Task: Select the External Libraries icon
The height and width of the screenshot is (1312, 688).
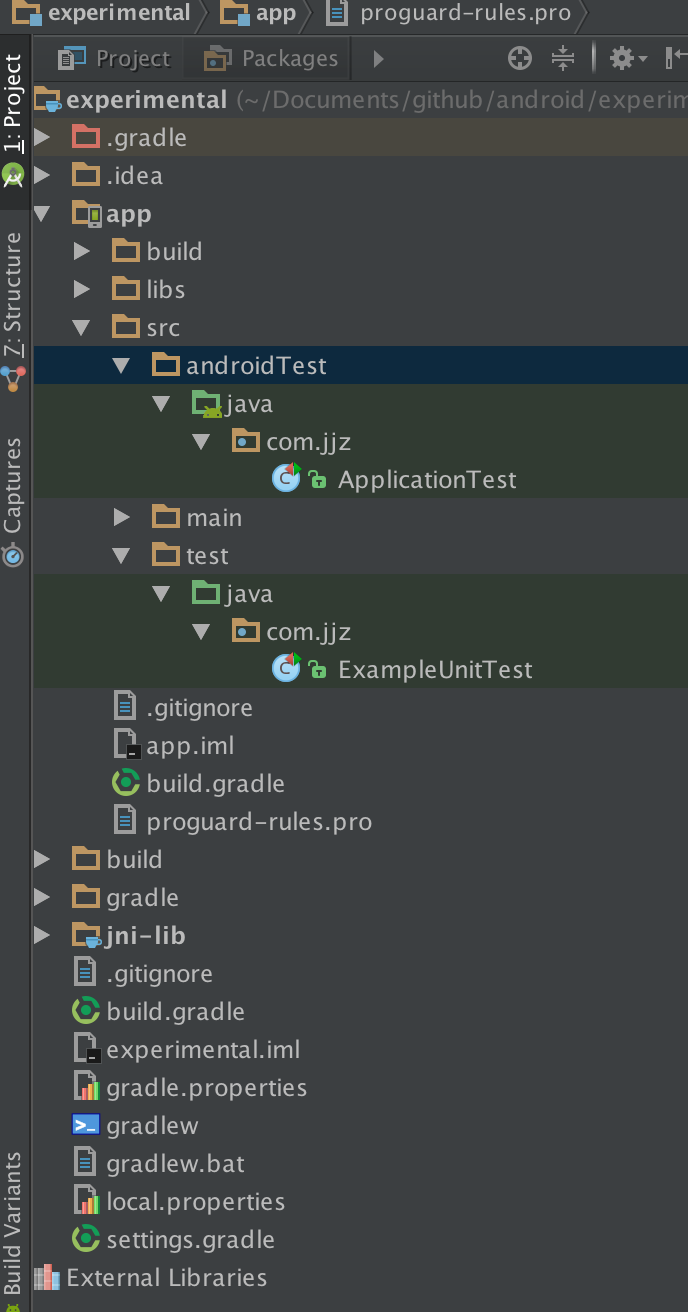Action: pyautogui.click(x=46, y=1278)
